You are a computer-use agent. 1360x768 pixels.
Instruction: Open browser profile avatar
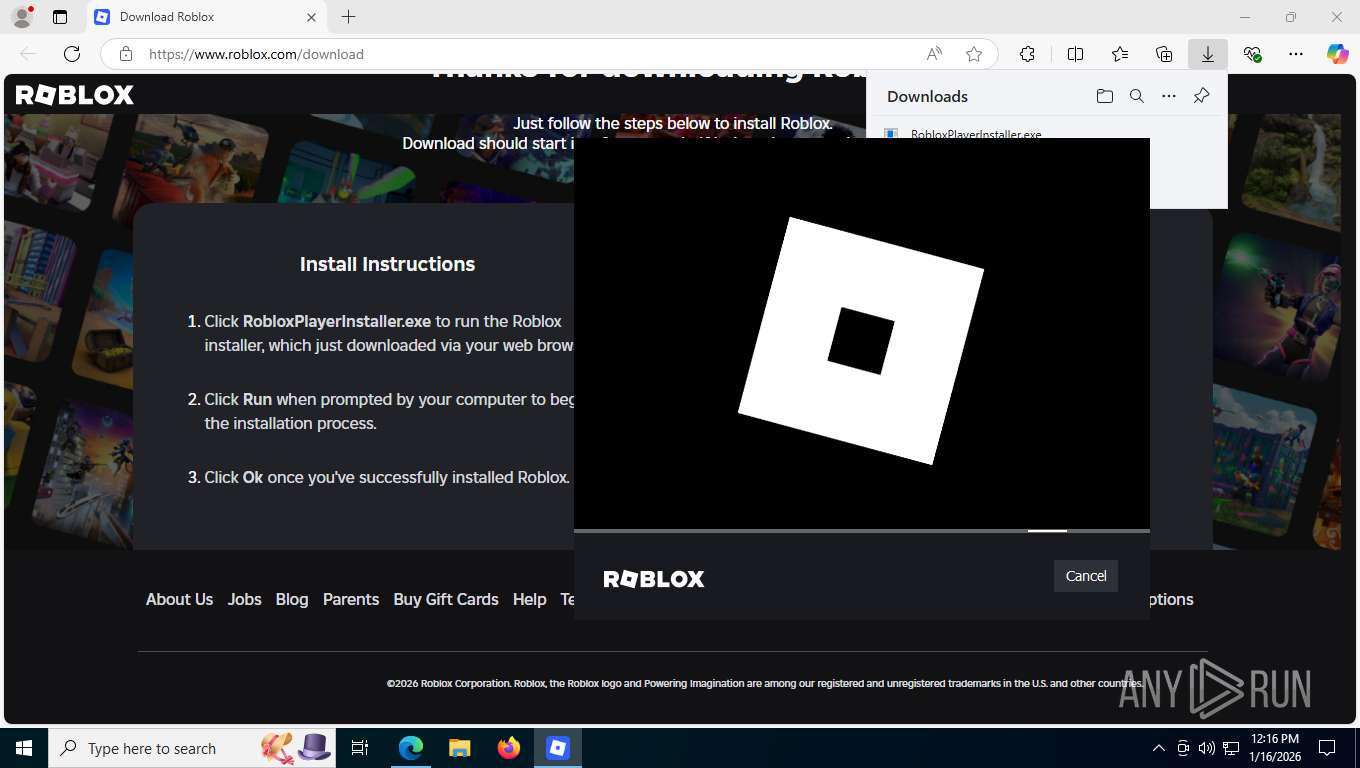coord(21,17)
